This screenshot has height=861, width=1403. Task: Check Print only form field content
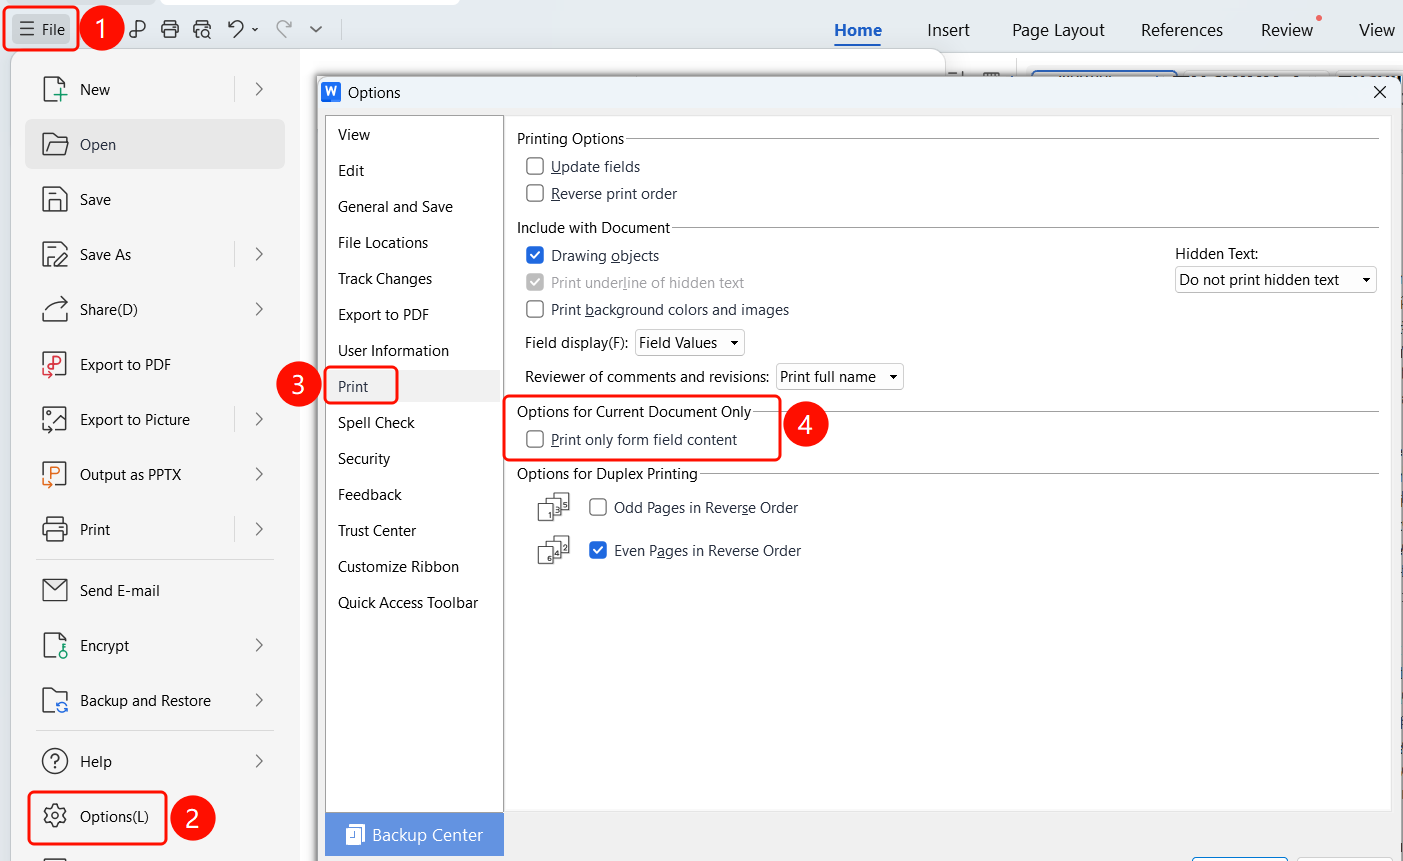click(535, 439)
